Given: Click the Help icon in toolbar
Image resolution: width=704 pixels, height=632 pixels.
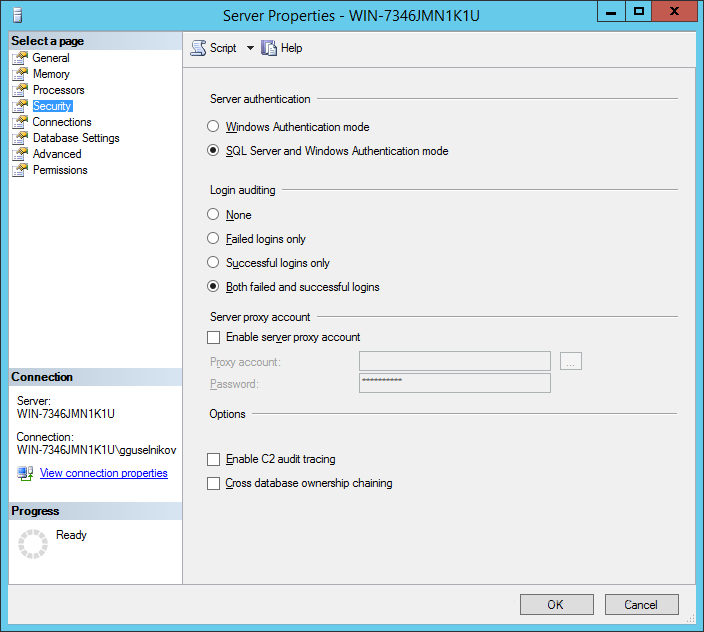Looking at the screenshot, I should [269, 48].
